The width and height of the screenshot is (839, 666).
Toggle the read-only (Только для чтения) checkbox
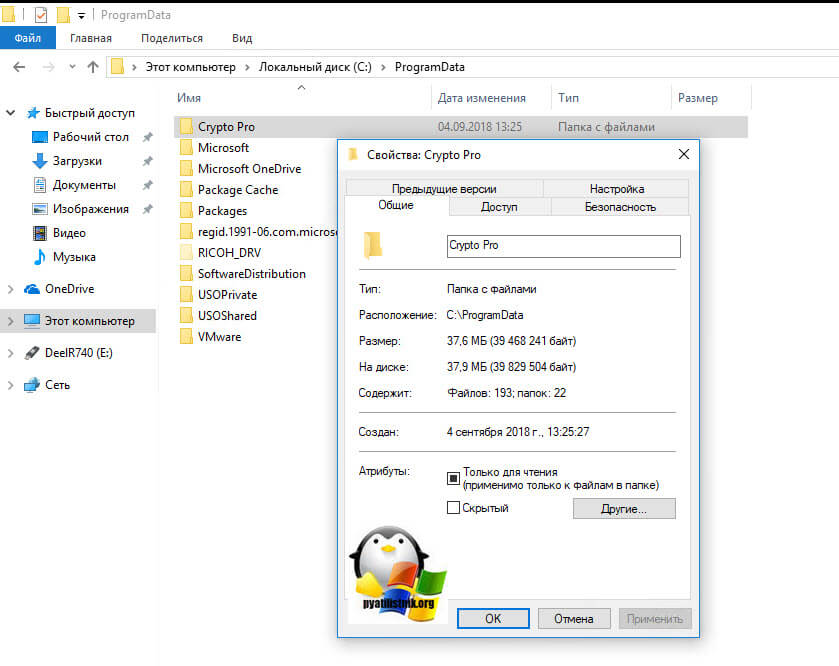pos(453,478)
